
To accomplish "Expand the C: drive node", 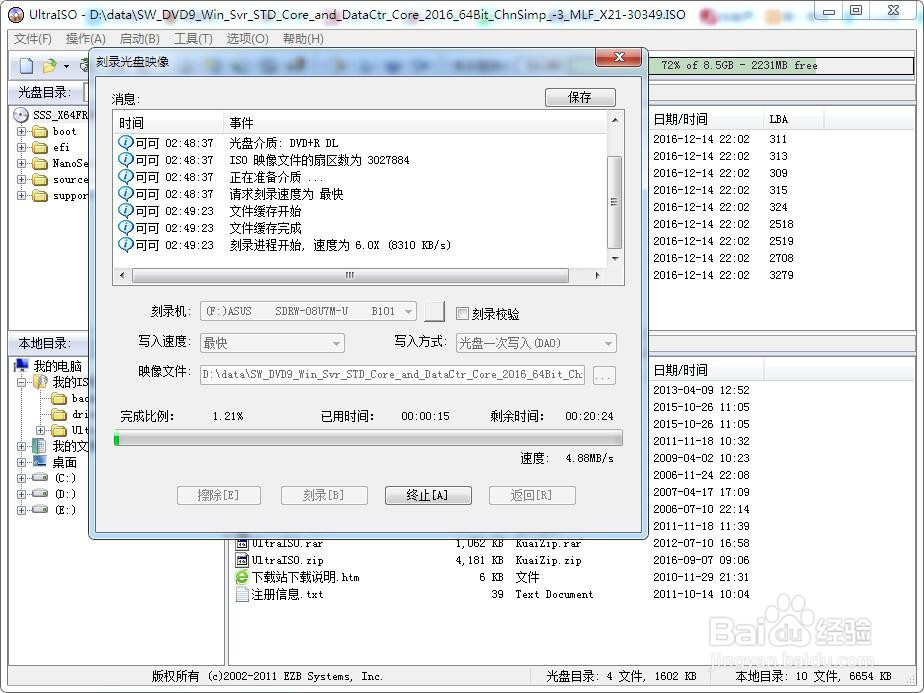I will (x=22, y=478).
